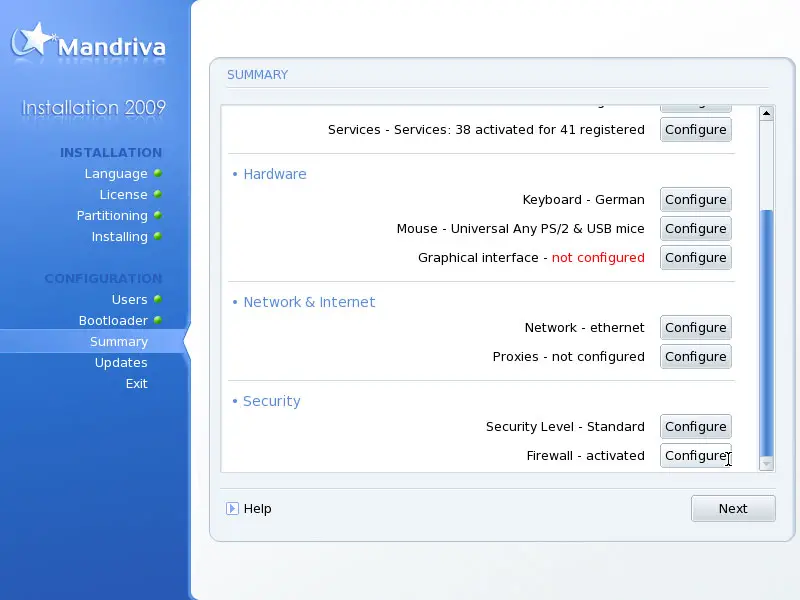Open Configure for Keyboard - German
This screenshot has width=800, height=600.
(696, 199)
